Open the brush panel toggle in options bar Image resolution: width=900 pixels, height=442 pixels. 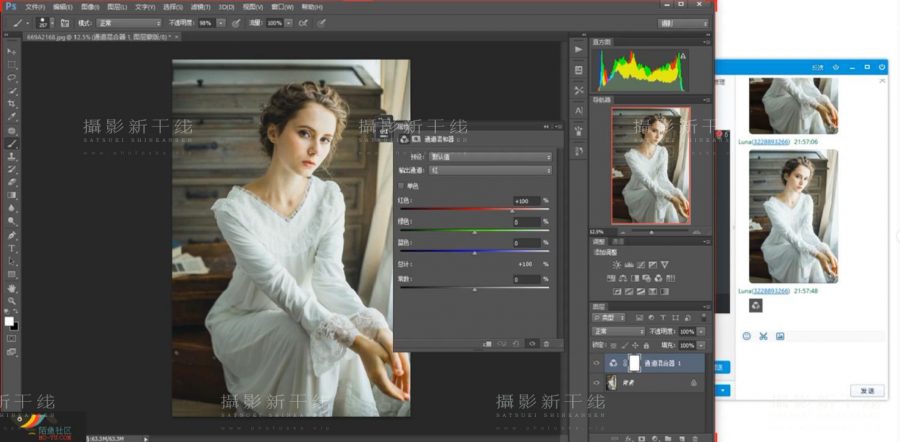click(65, 23)
